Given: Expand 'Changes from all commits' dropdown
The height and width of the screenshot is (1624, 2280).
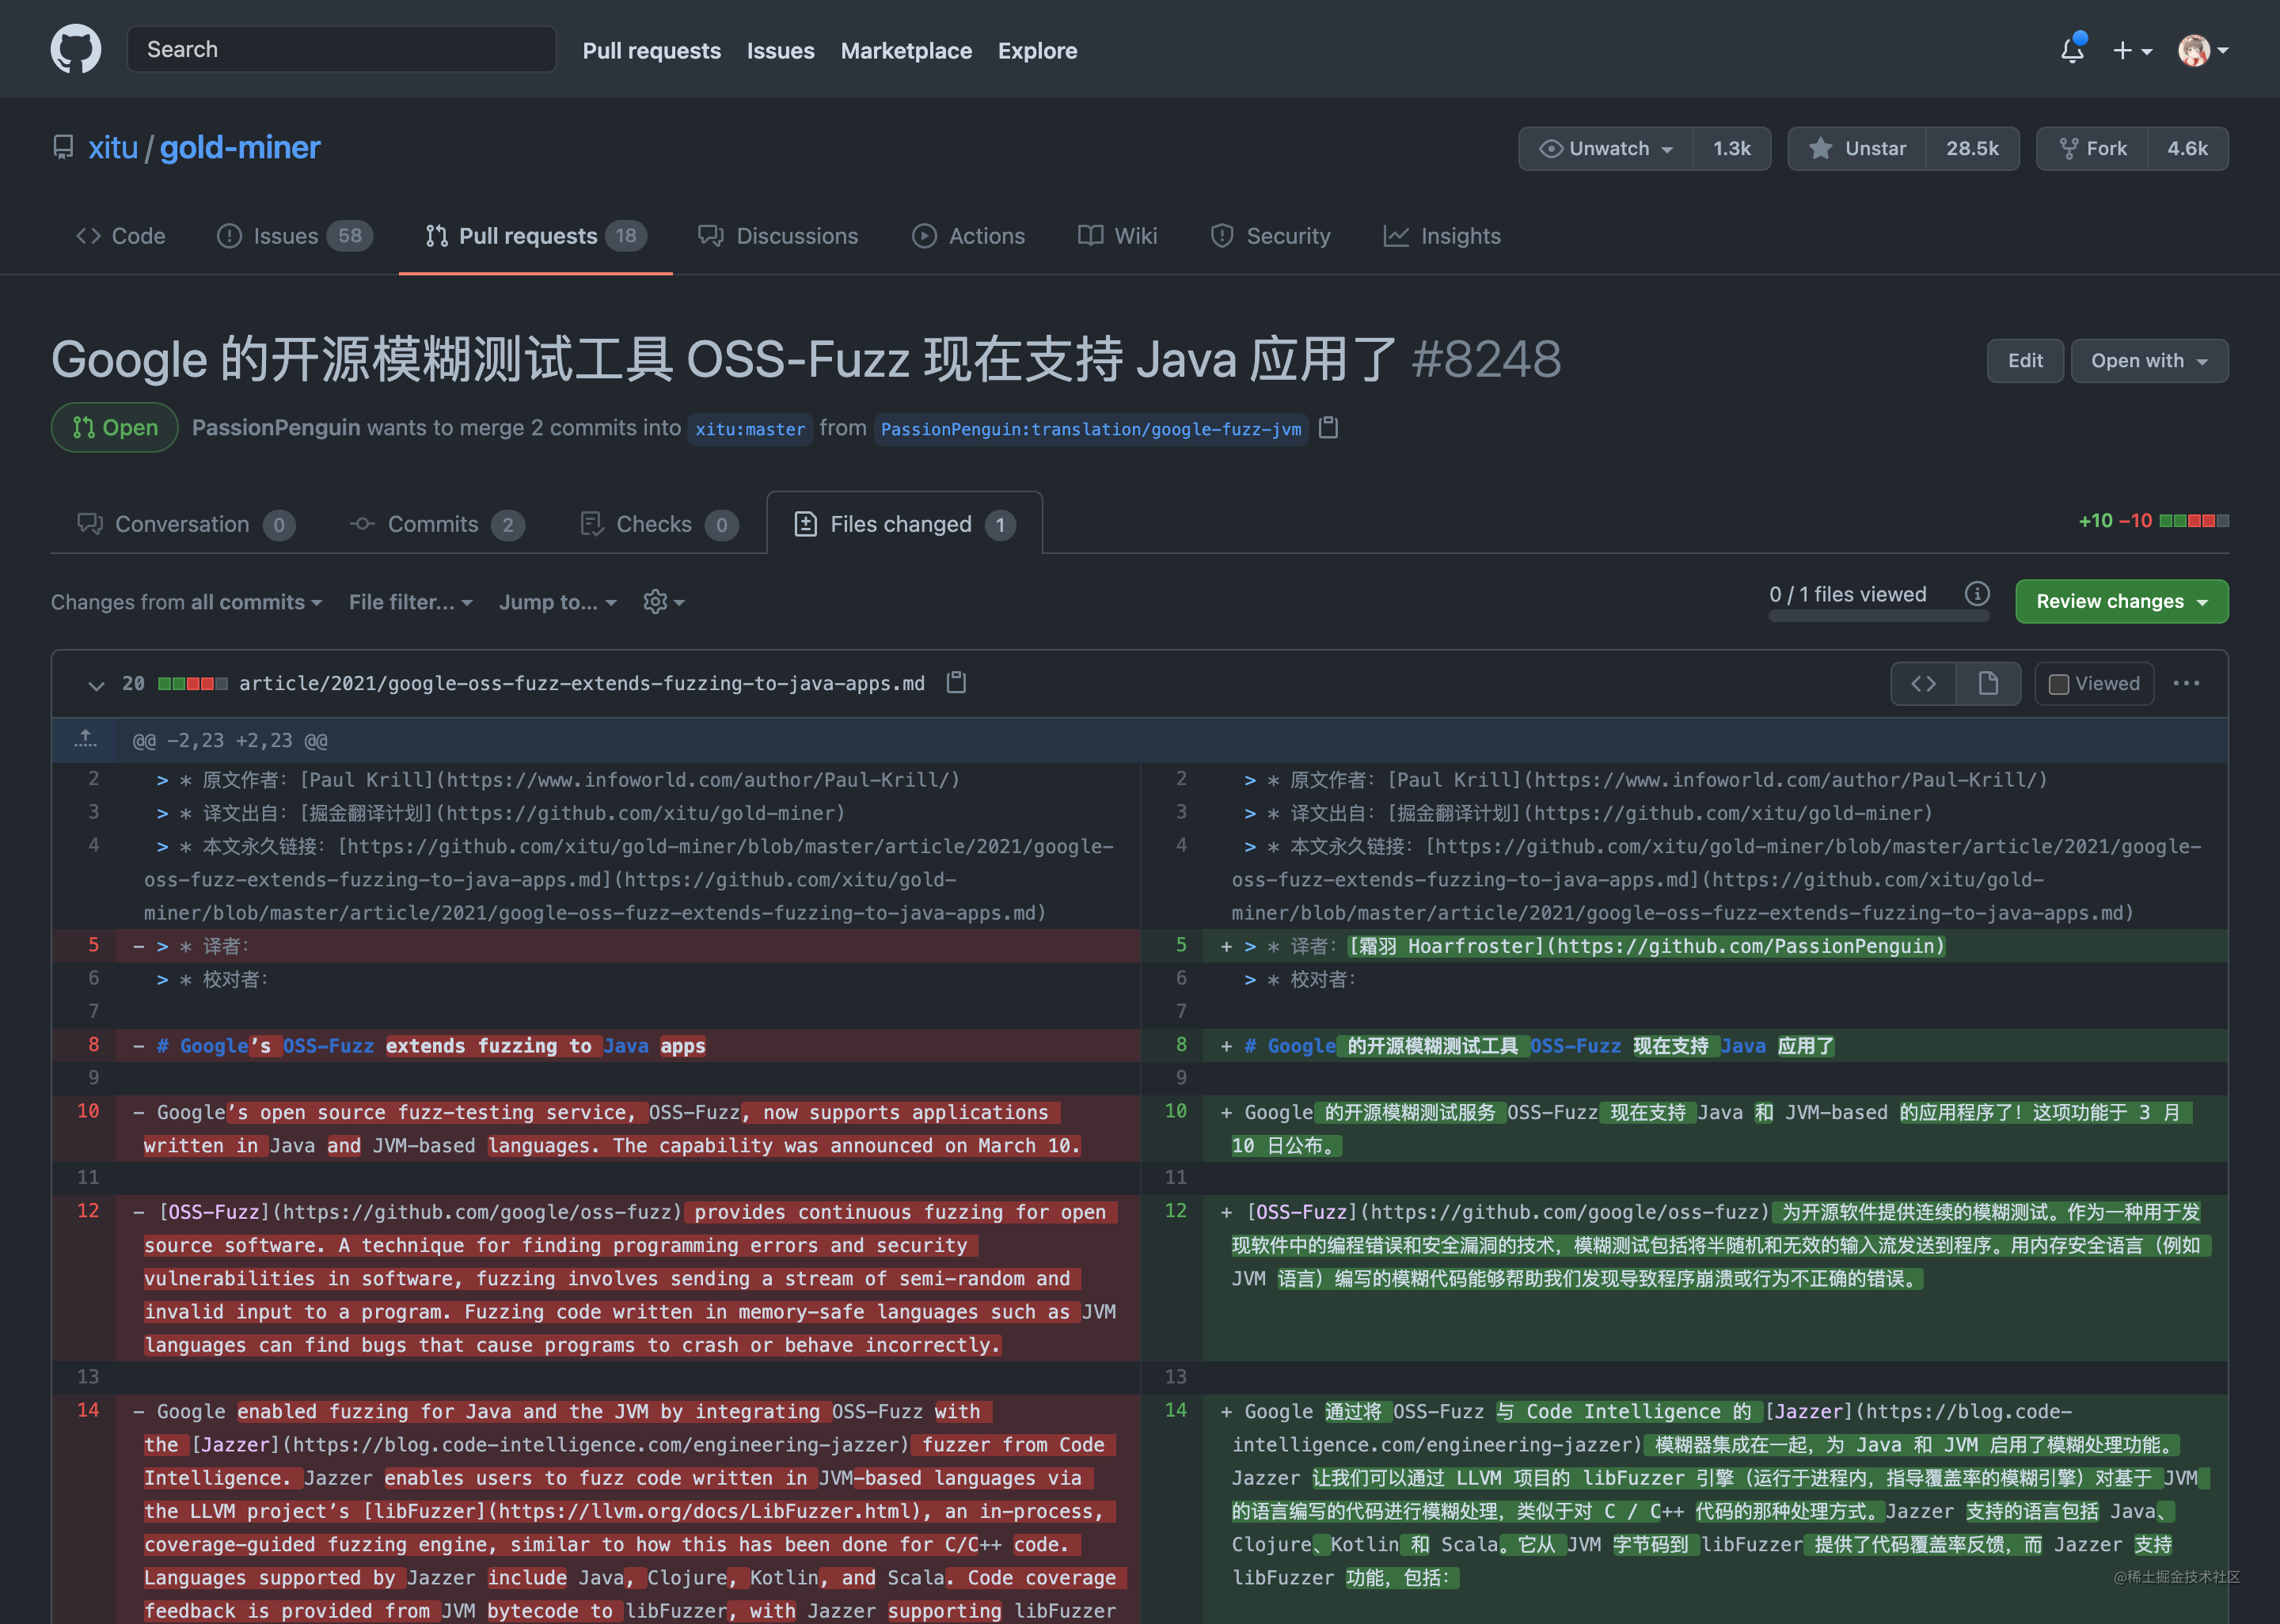Looking at the screenshot, I should point(187,602).
